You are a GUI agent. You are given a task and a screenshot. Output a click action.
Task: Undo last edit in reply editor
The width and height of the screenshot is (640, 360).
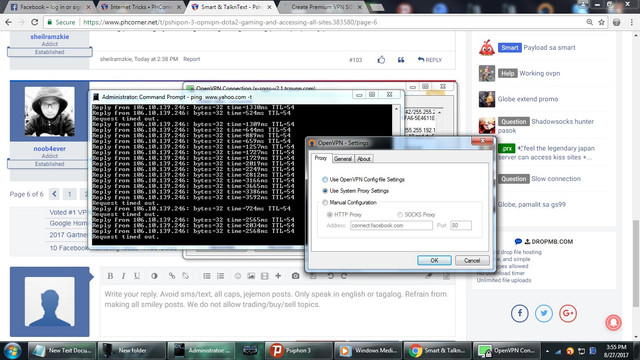pyautogui.click(x=331, y=276)
